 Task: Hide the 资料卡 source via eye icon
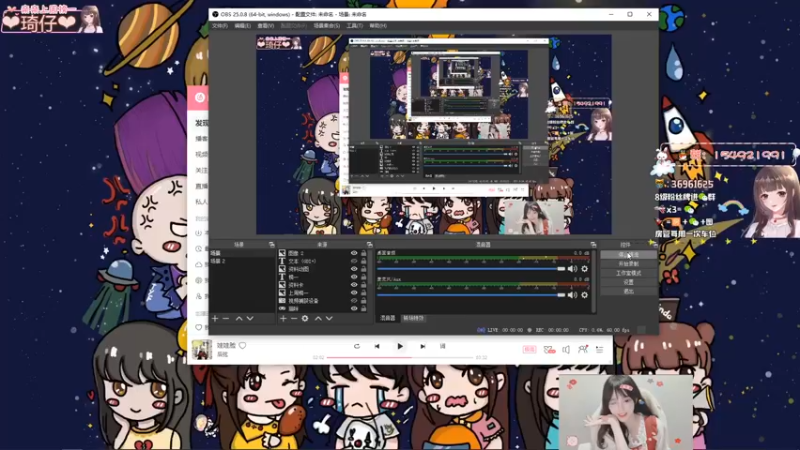click(354, 285)
